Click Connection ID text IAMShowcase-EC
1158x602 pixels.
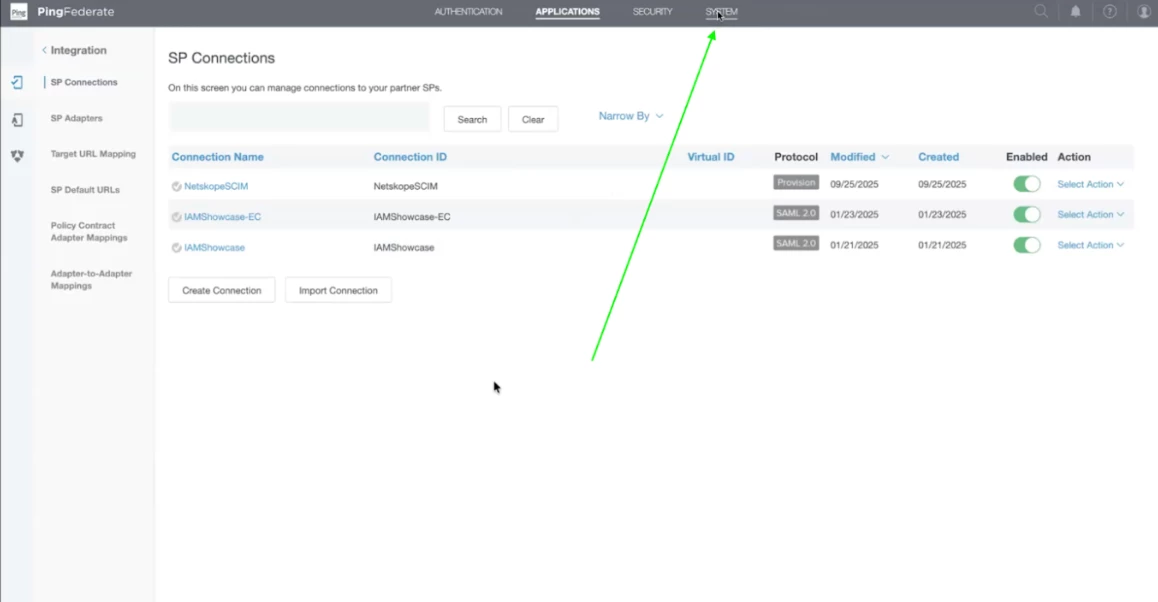[x=411, y=216]
